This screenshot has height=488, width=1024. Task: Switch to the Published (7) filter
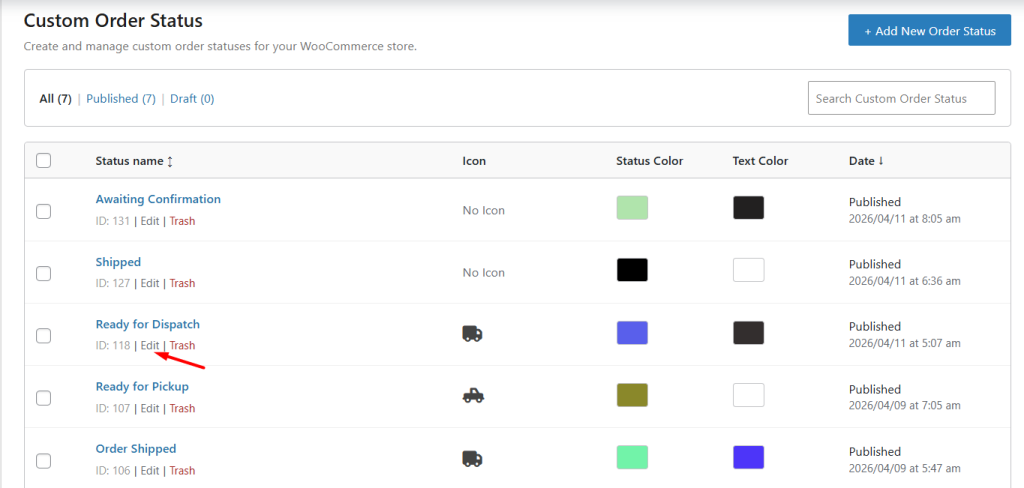point(120,99)
